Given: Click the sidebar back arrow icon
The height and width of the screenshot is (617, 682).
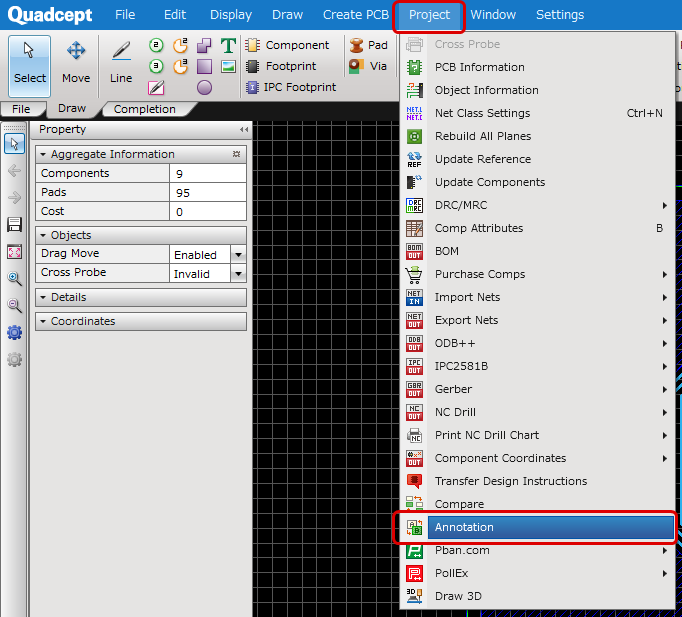Looking at the screenshot, I should (x=14, y=170).
